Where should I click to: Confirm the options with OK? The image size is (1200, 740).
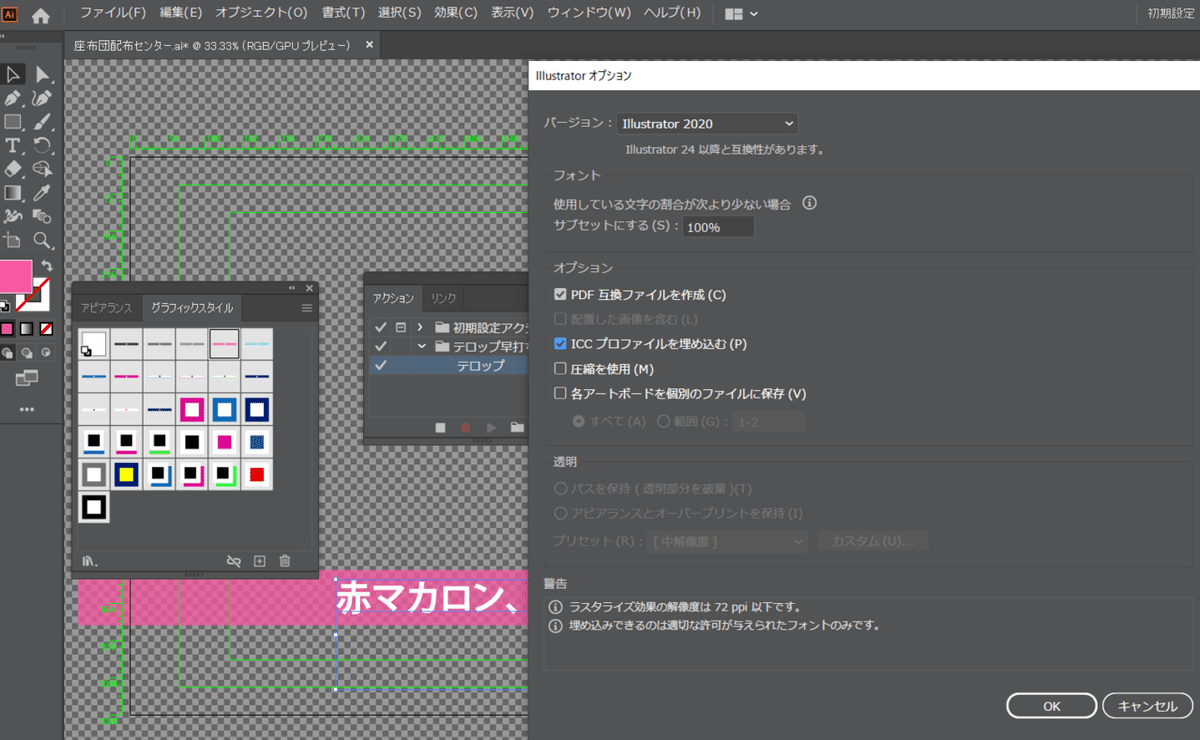[x=1051, y=705]
